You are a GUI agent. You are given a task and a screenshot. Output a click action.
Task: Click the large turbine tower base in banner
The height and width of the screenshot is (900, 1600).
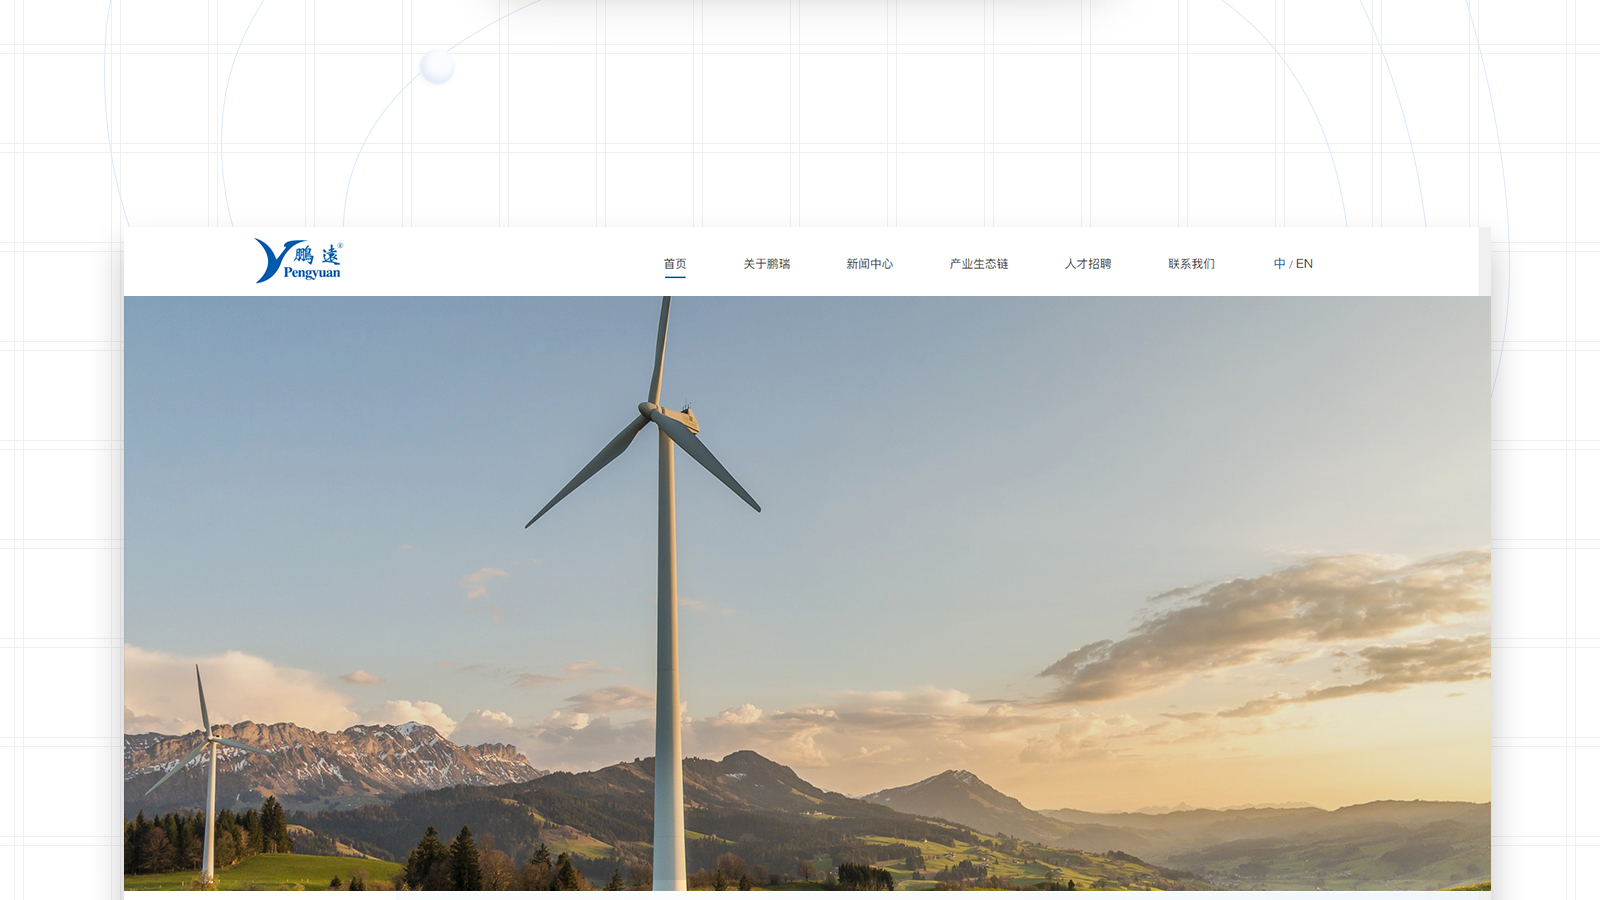point(669,860)
